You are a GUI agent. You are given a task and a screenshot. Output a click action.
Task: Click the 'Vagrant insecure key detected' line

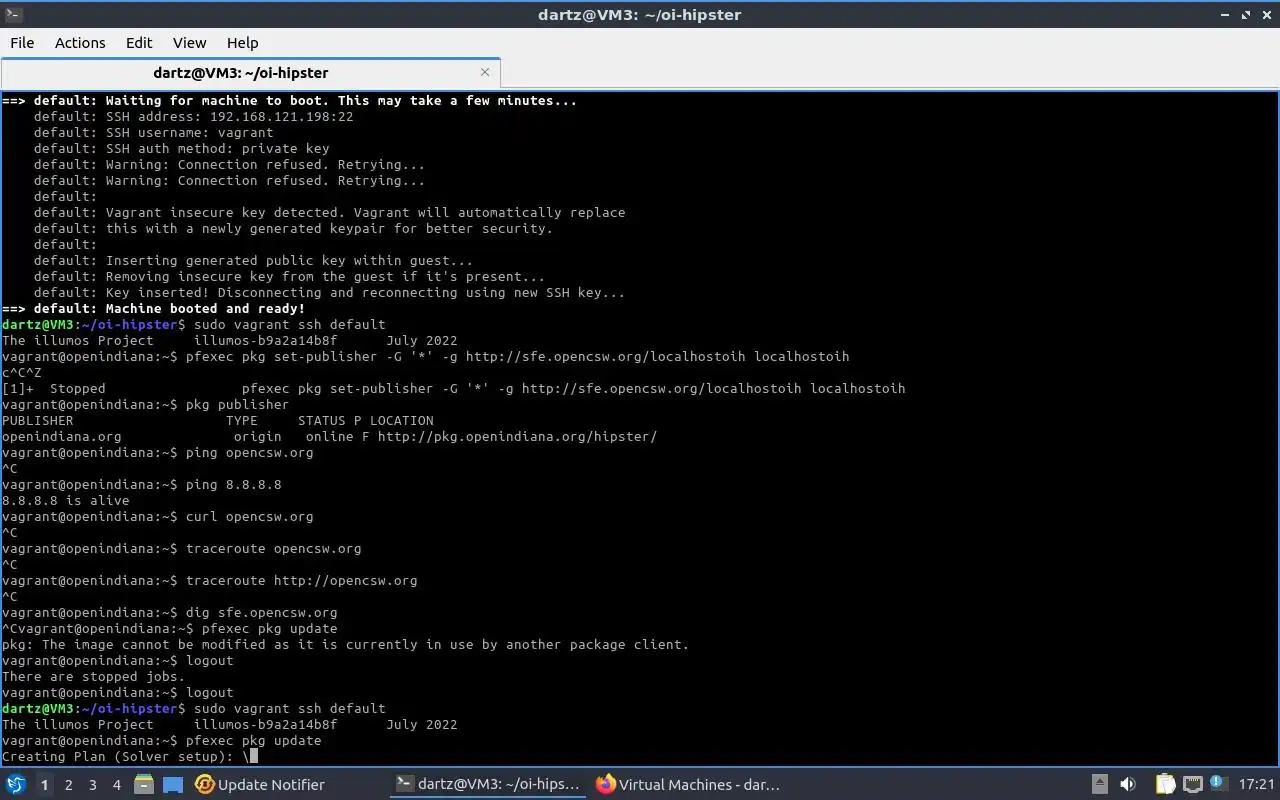[329, 213]
